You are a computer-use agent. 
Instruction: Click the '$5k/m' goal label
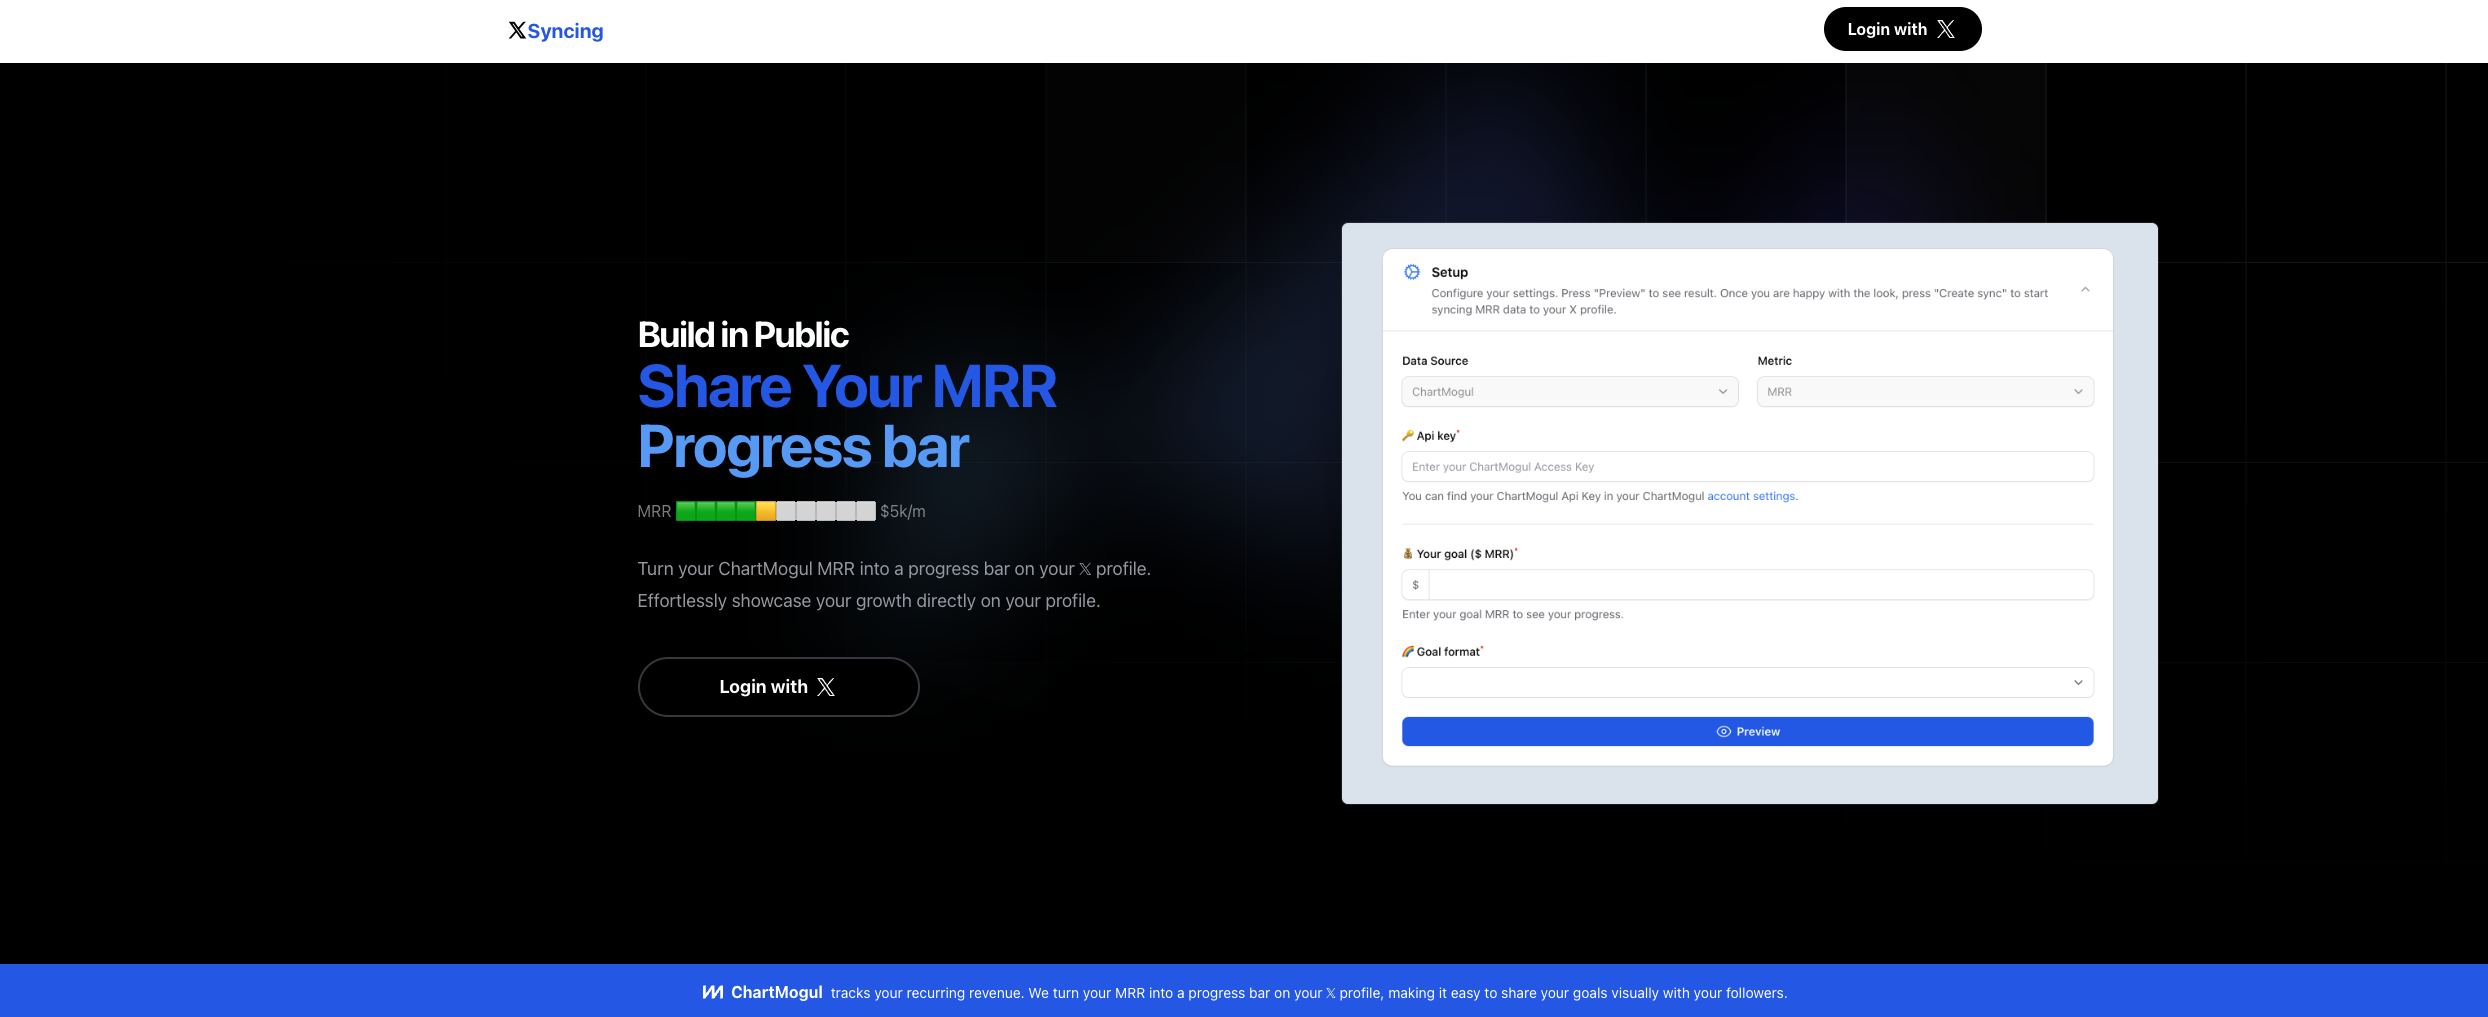(903, 512)
